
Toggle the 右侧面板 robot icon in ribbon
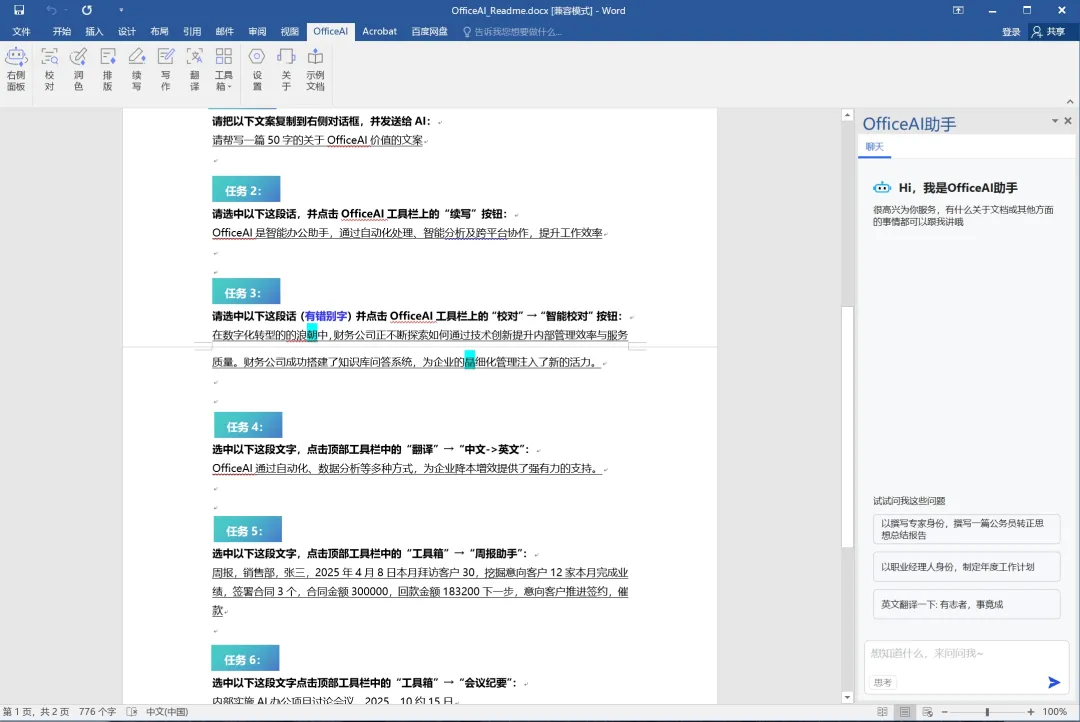[x=16, y=69]
